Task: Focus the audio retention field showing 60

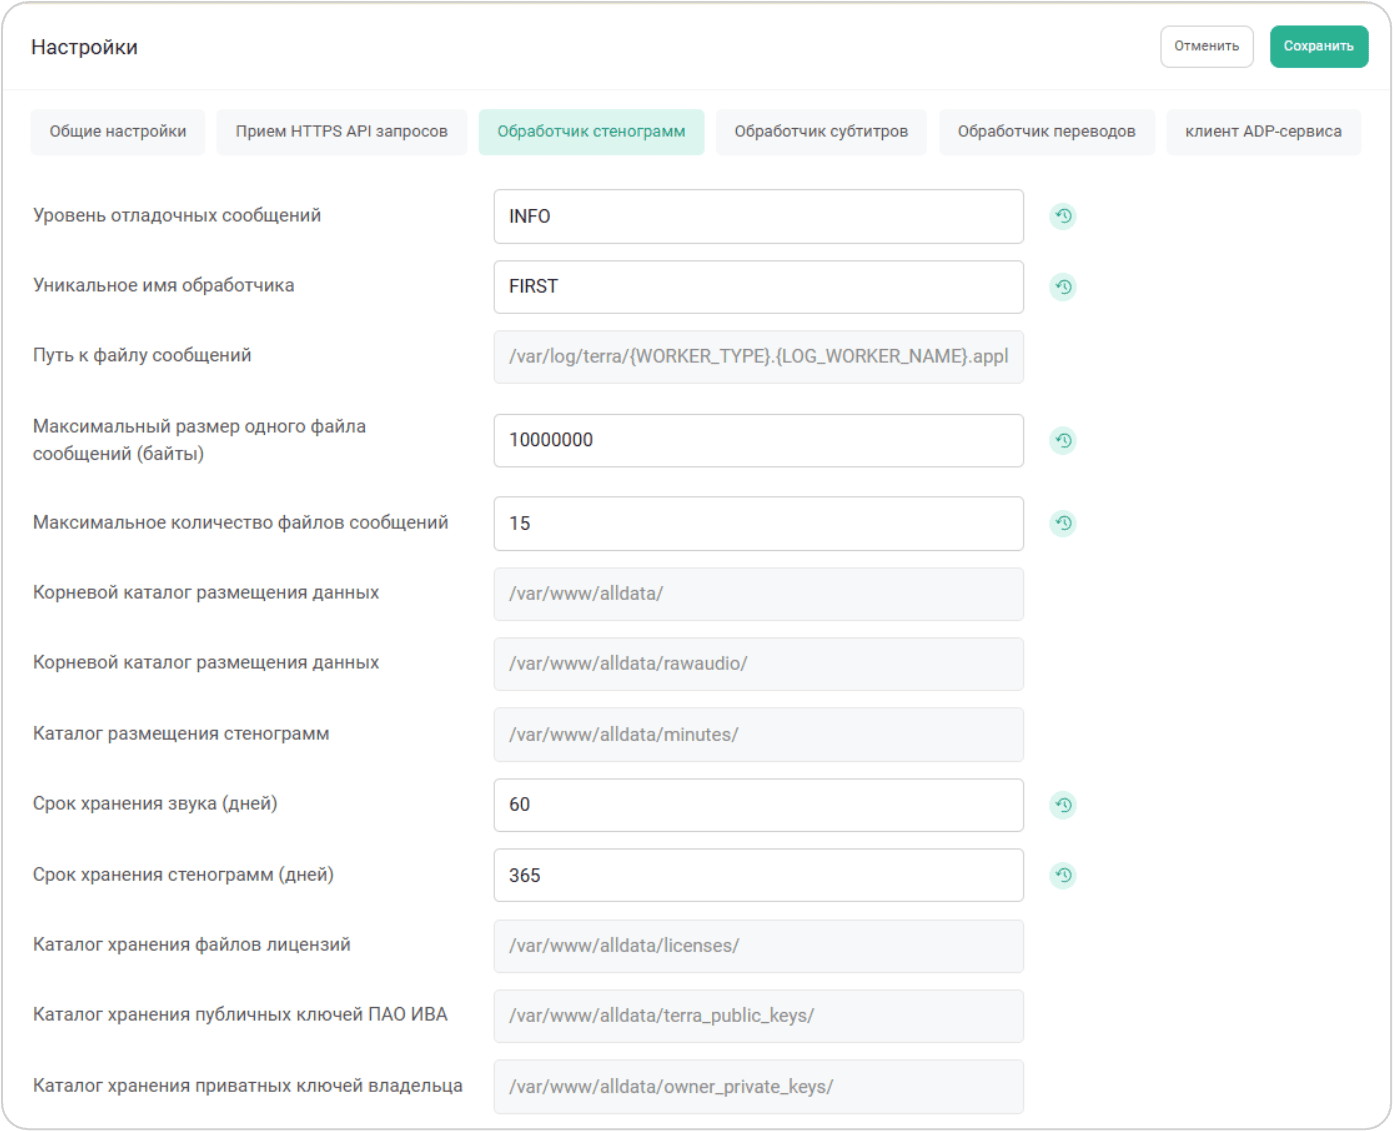Action: point(758,805)
